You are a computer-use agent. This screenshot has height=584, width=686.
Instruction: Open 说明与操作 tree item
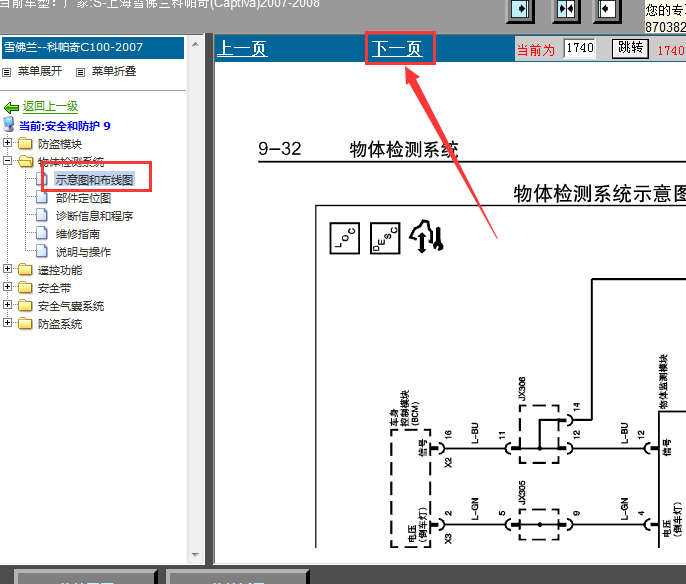point(83,252)
